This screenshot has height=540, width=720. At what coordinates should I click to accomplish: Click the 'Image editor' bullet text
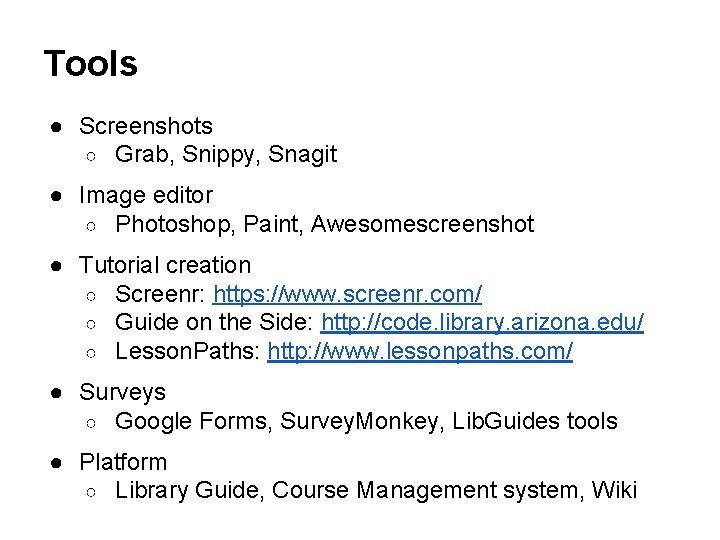[146, 196]
